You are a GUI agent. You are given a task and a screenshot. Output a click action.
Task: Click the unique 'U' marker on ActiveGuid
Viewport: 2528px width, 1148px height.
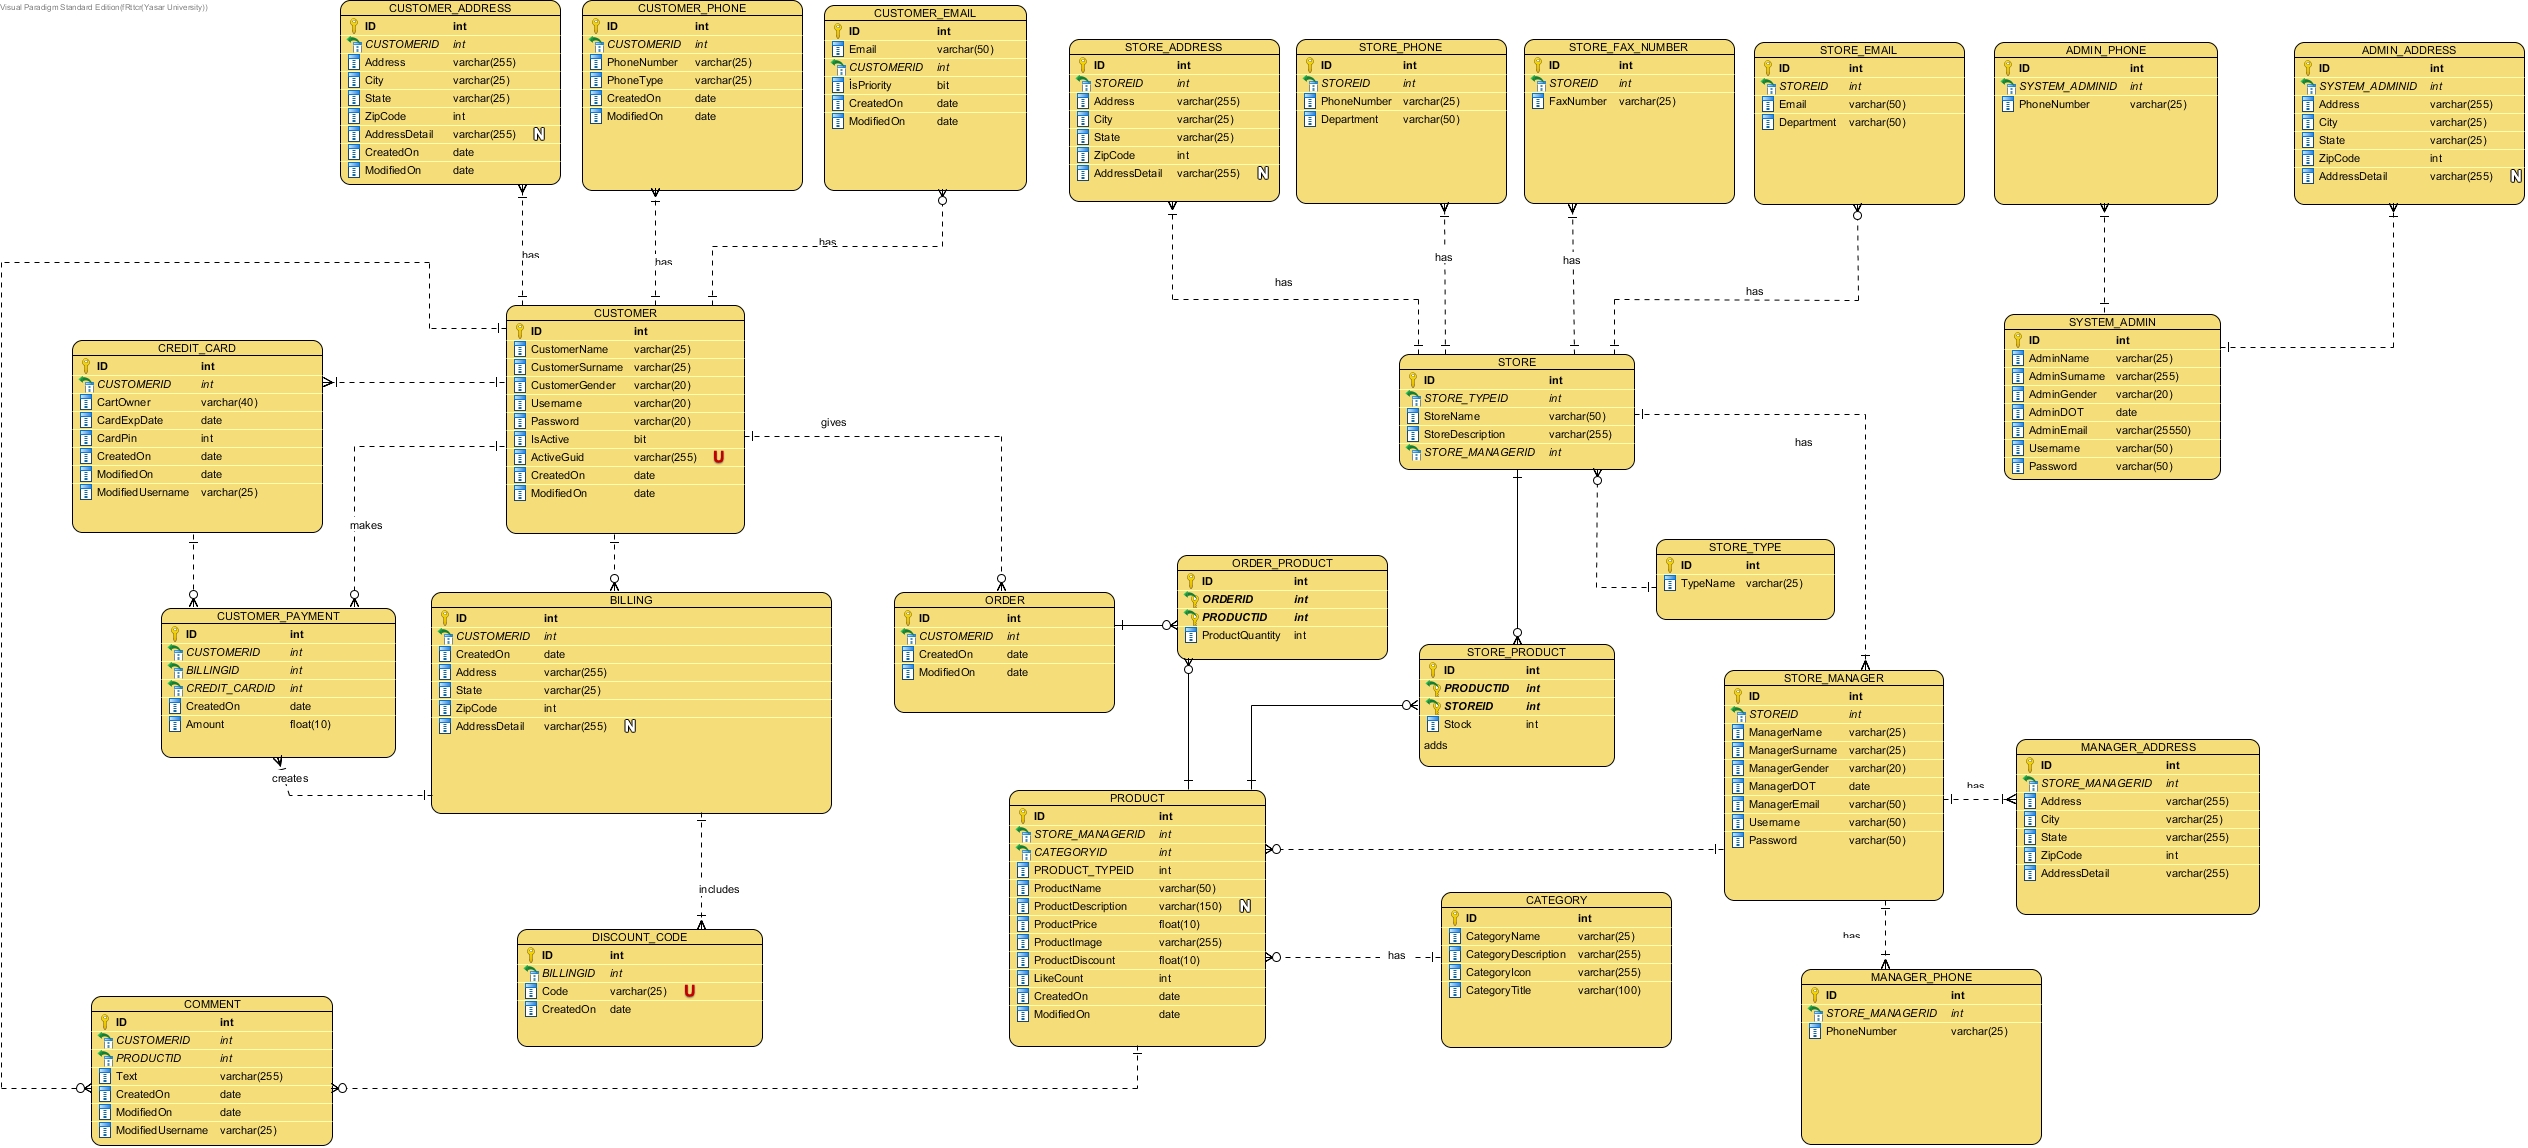[x=718, y=457]
